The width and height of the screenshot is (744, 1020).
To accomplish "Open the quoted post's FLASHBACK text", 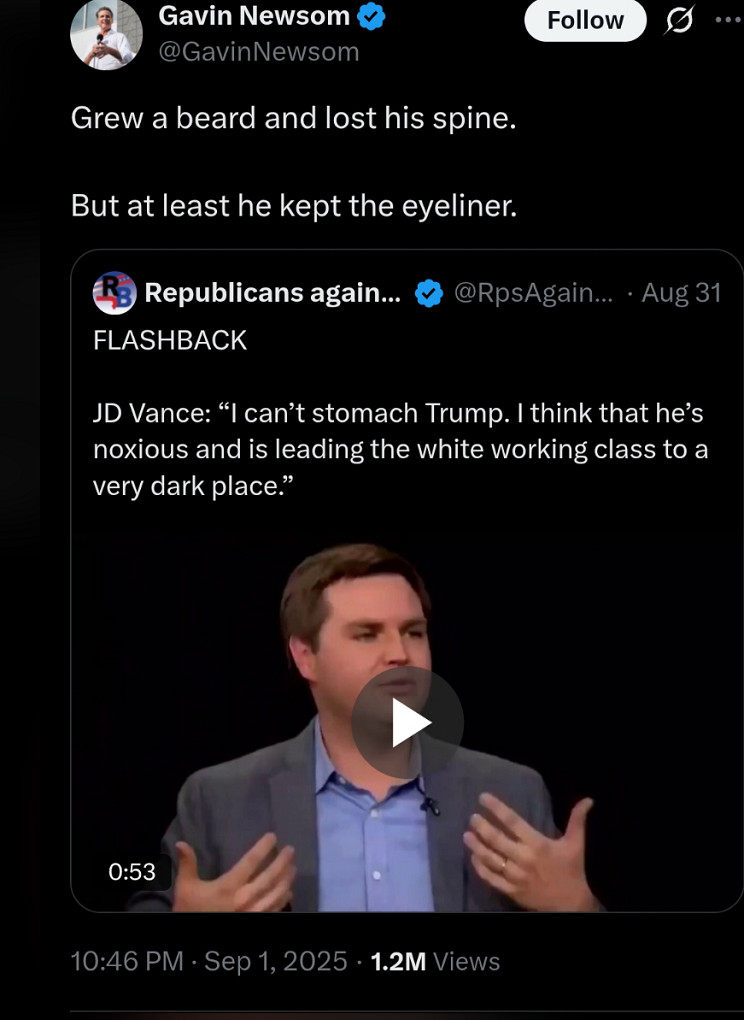I will 170,341.
